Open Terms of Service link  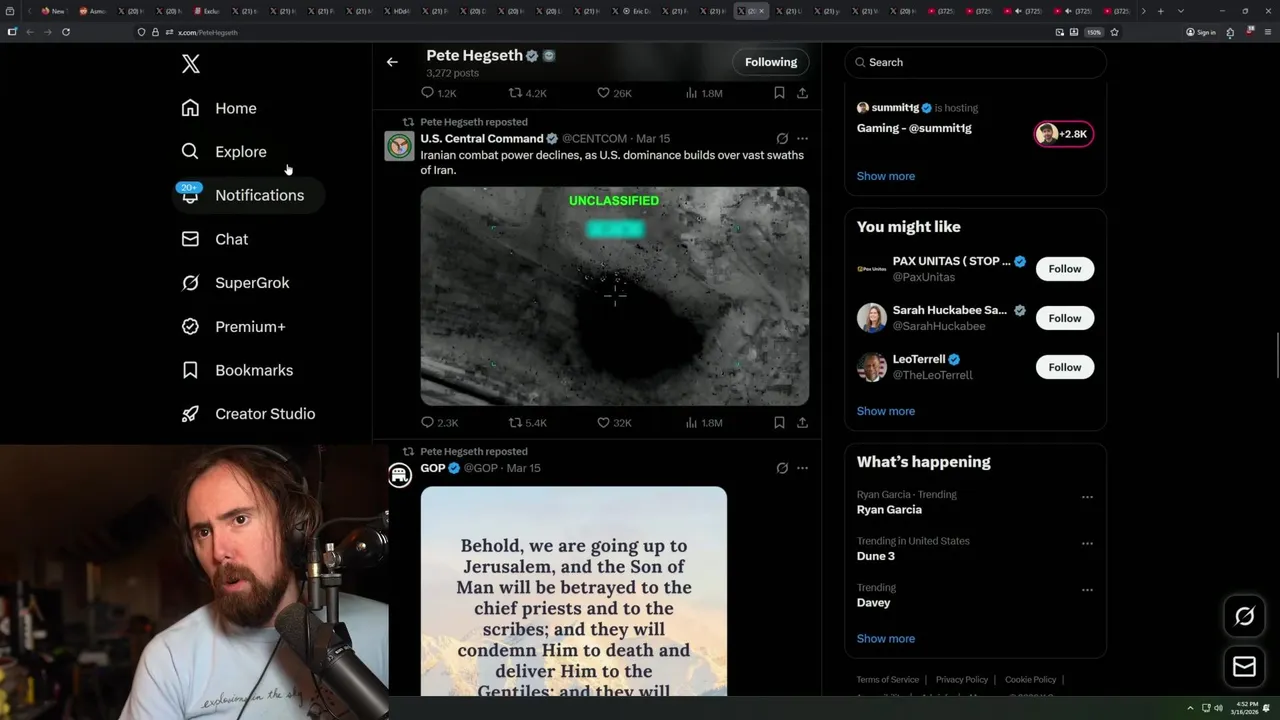pyautogui.click(x=887, y=680)
